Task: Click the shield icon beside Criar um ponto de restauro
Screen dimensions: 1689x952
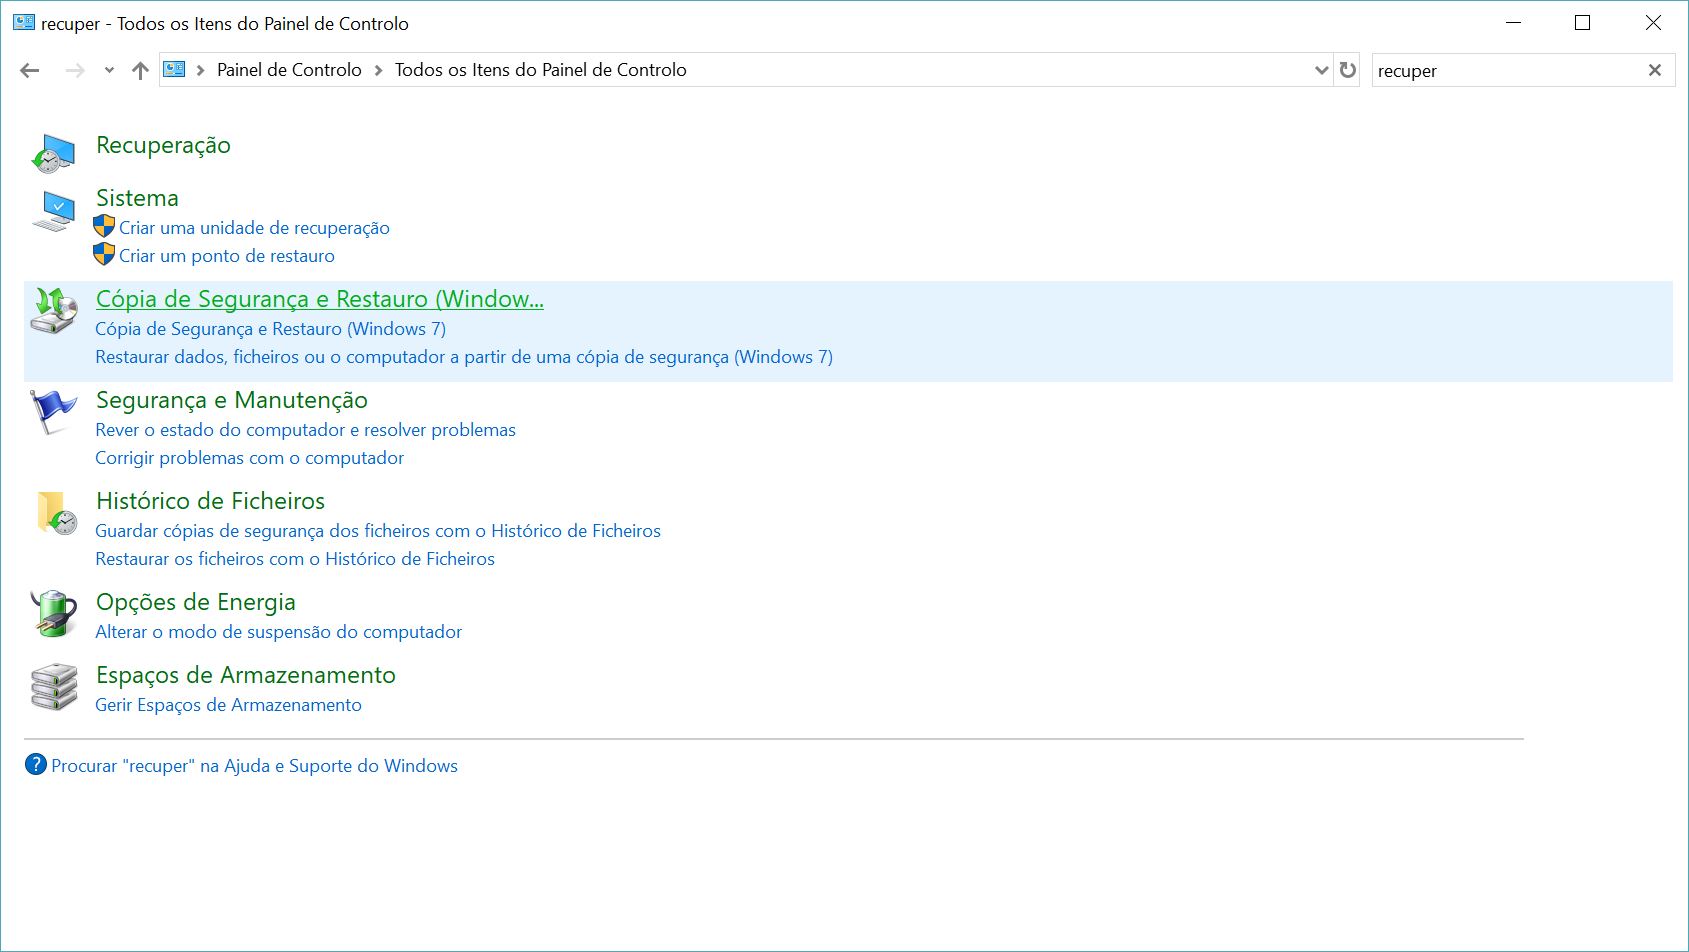Action: [x=104, y=255]
